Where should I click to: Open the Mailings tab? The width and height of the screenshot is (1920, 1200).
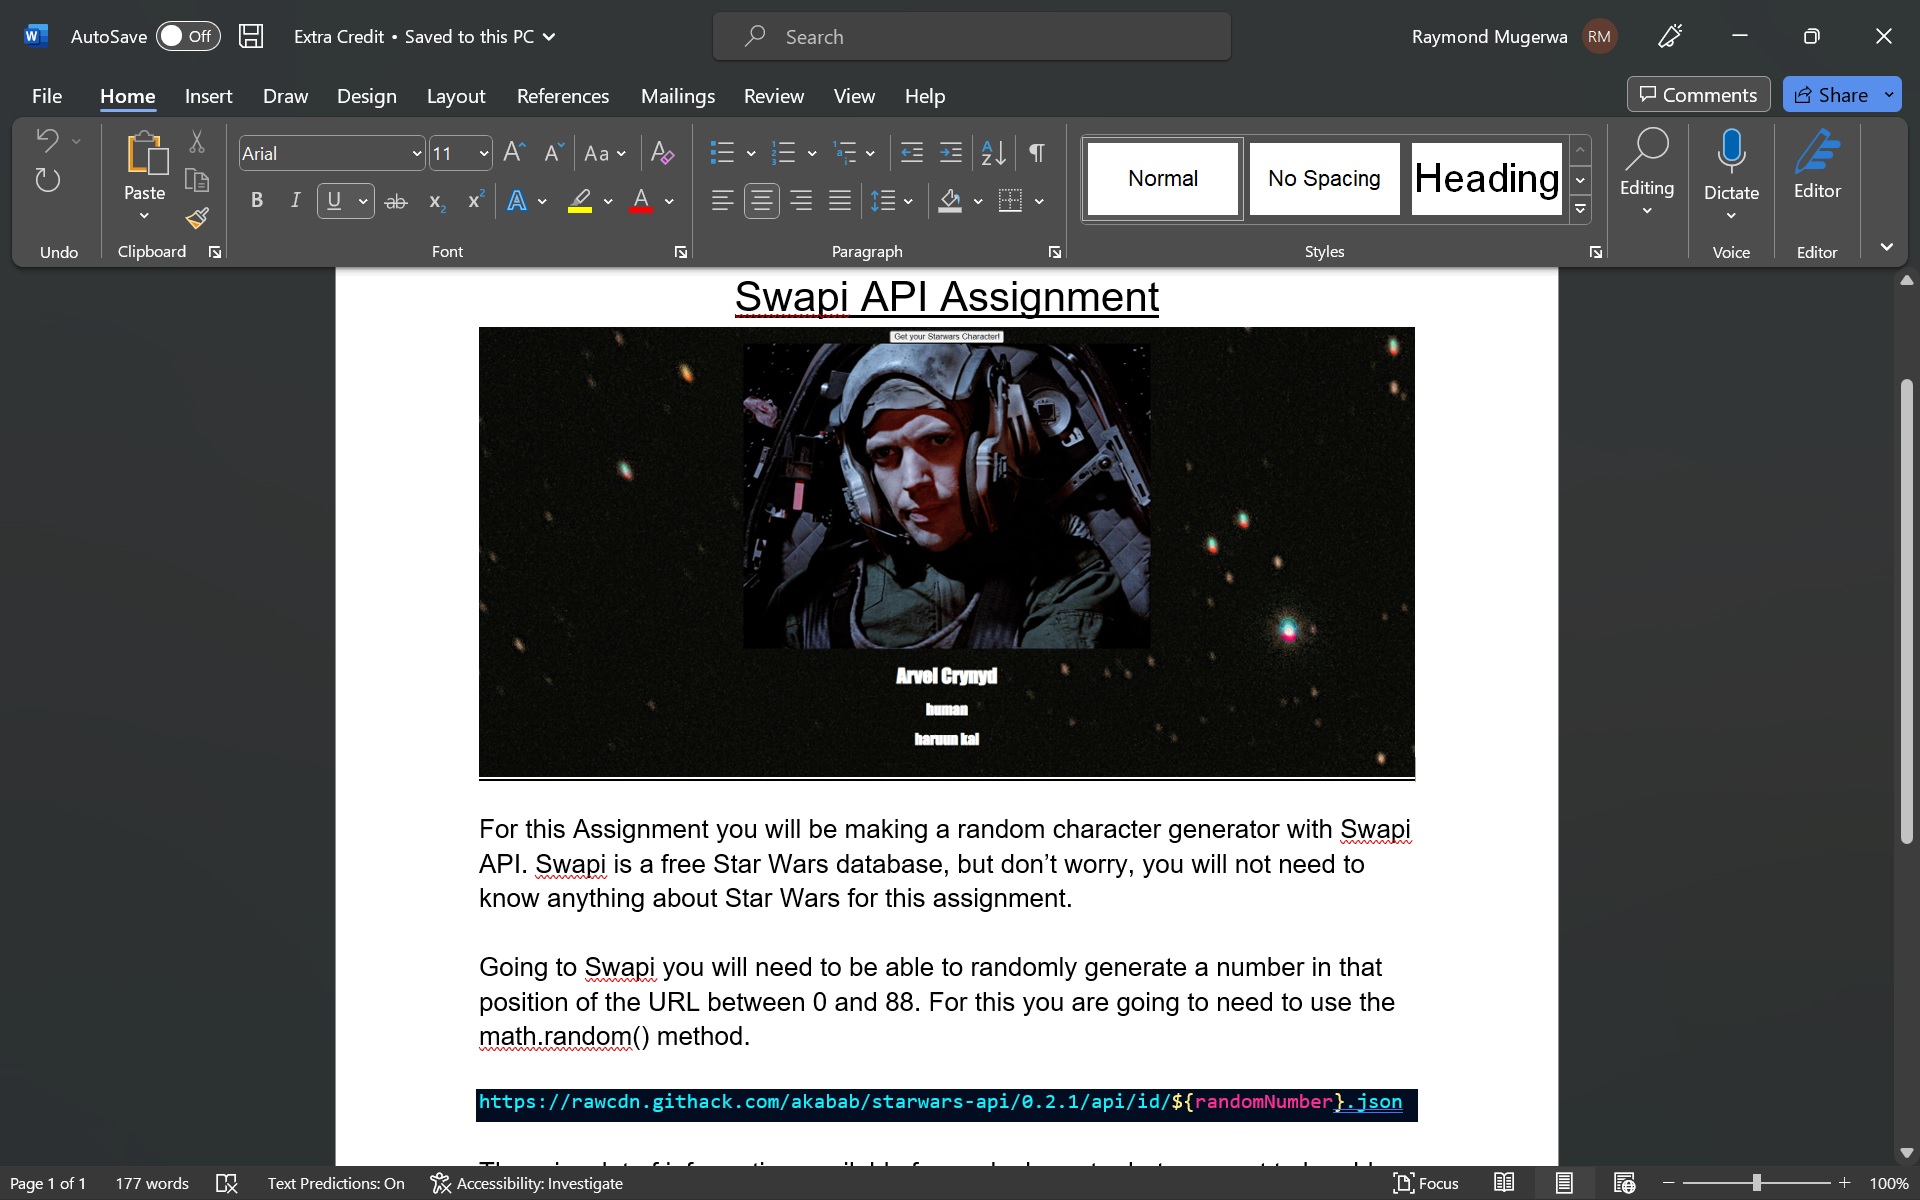[677, 96]
